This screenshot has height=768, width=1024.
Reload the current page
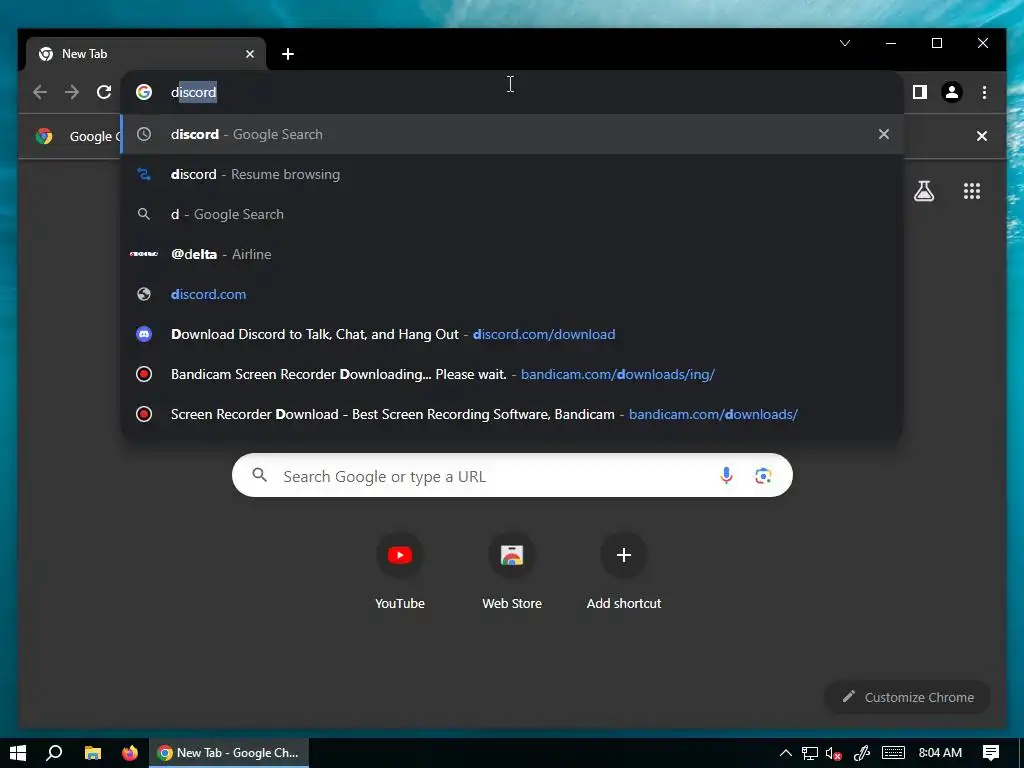click(104, 92)
